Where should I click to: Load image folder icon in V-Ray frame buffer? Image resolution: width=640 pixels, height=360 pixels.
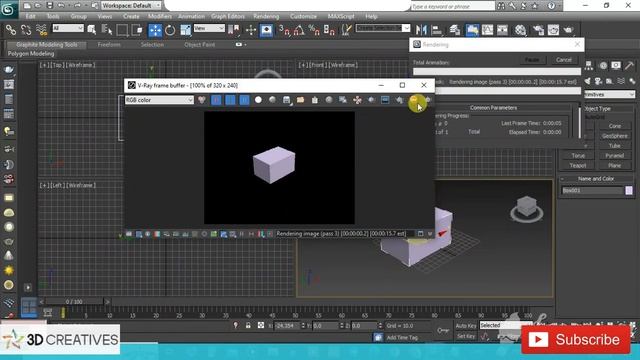click(300, 100)
